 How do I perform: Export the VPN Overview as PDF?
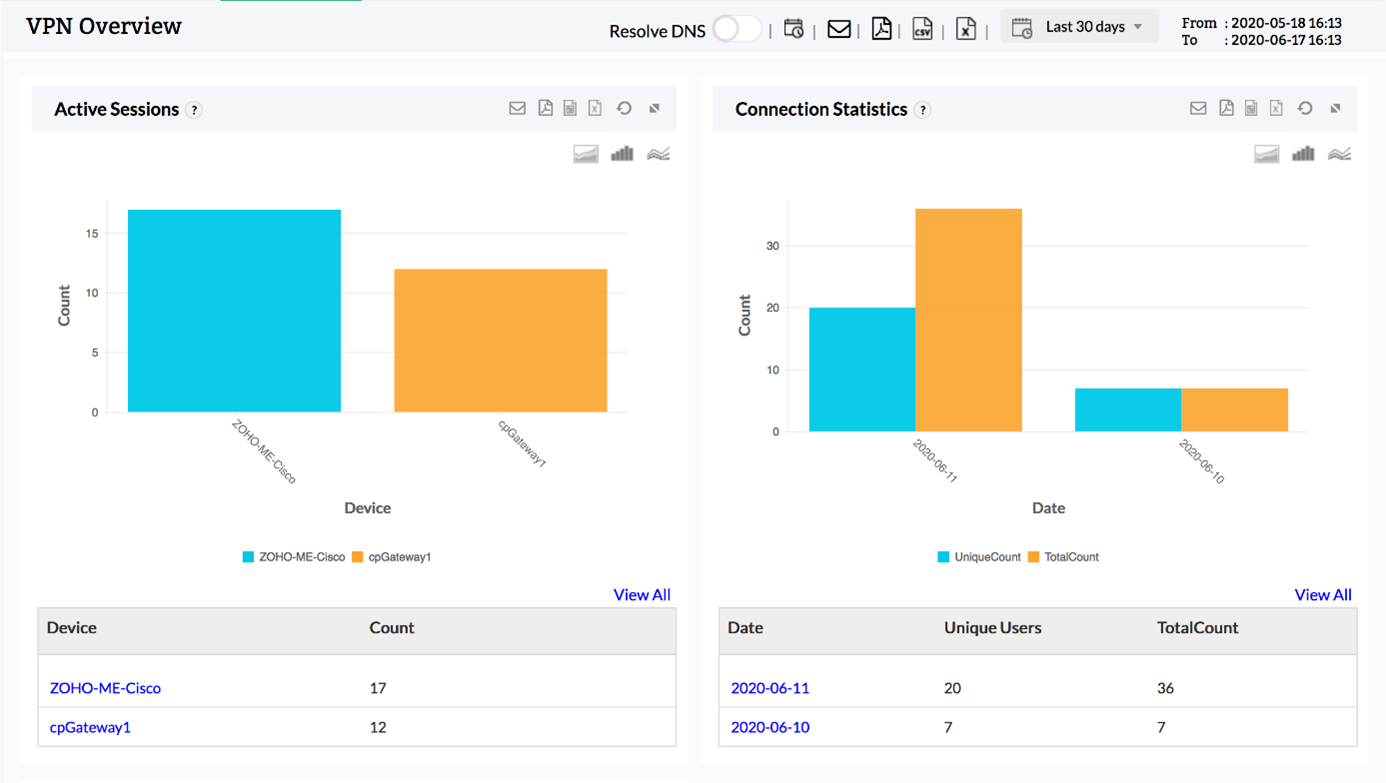881,29
